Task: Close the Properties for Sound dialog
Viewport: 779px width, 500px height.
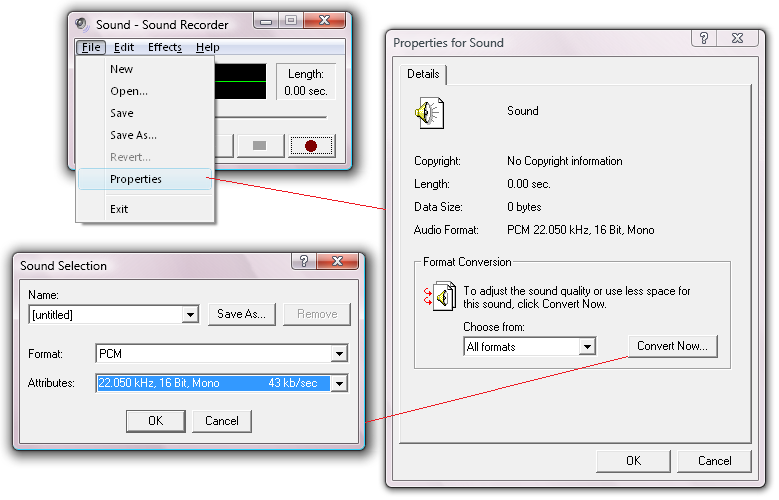Action: [x=740, y=38]
